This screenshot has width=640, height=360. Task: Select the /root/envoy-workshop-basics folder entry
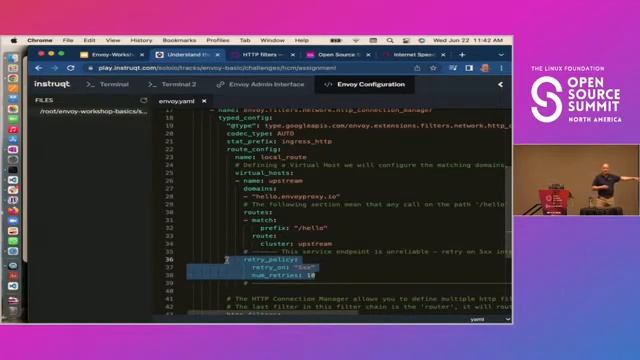point(94,111)
